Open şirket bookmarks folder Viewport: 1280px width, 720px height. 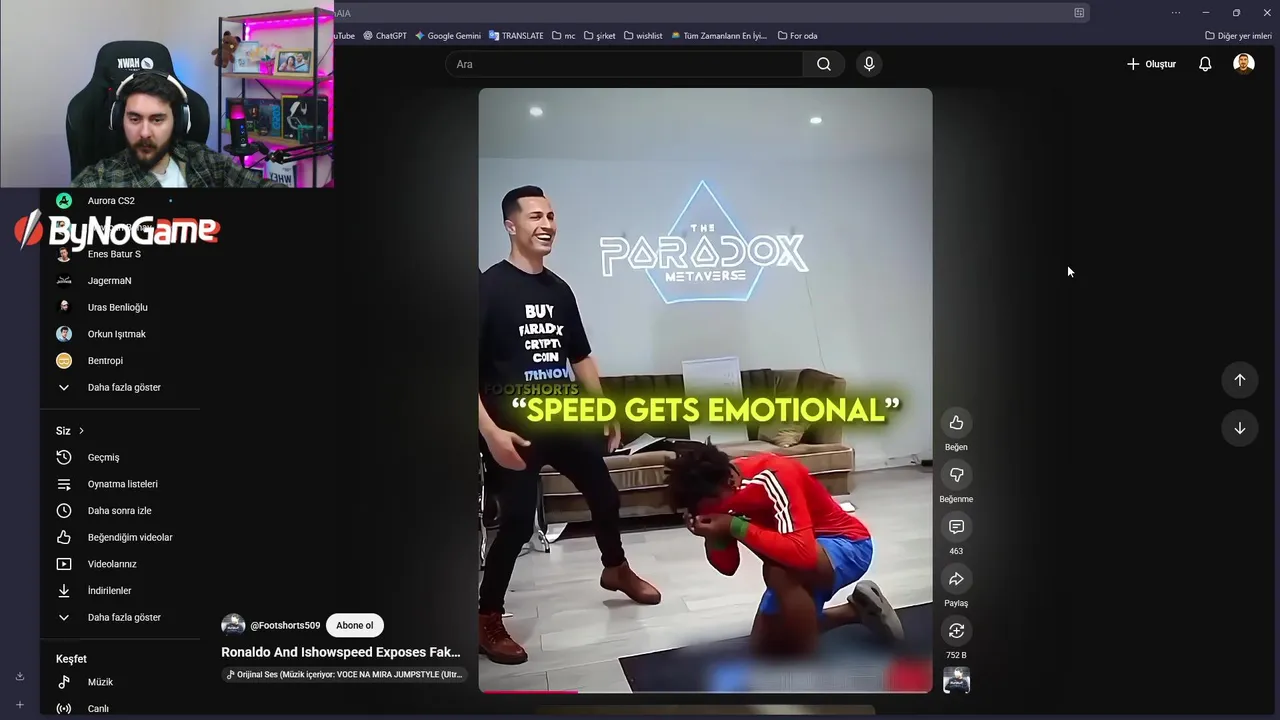(x=599, y=36)
